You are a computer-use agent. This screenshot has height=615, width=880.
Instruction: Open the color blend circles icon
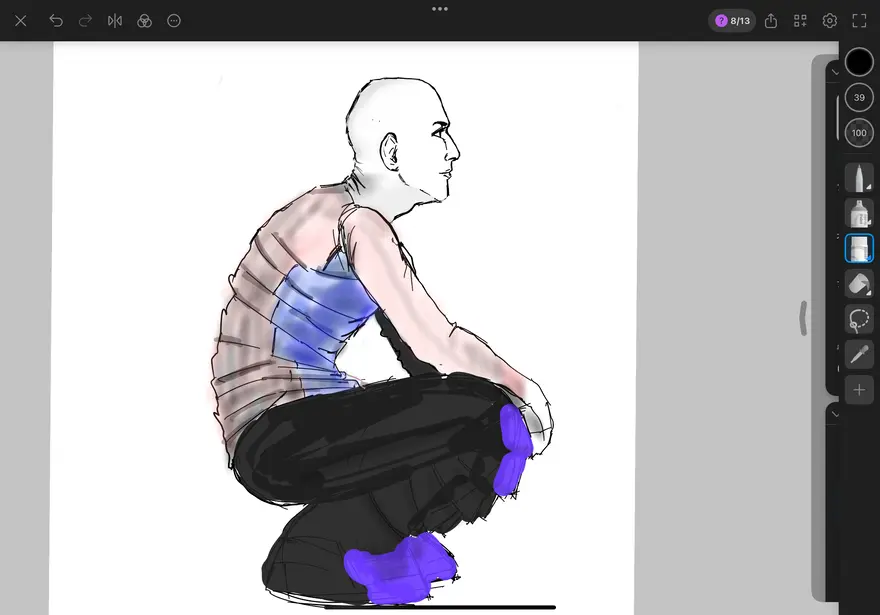(x=144, y=21)
